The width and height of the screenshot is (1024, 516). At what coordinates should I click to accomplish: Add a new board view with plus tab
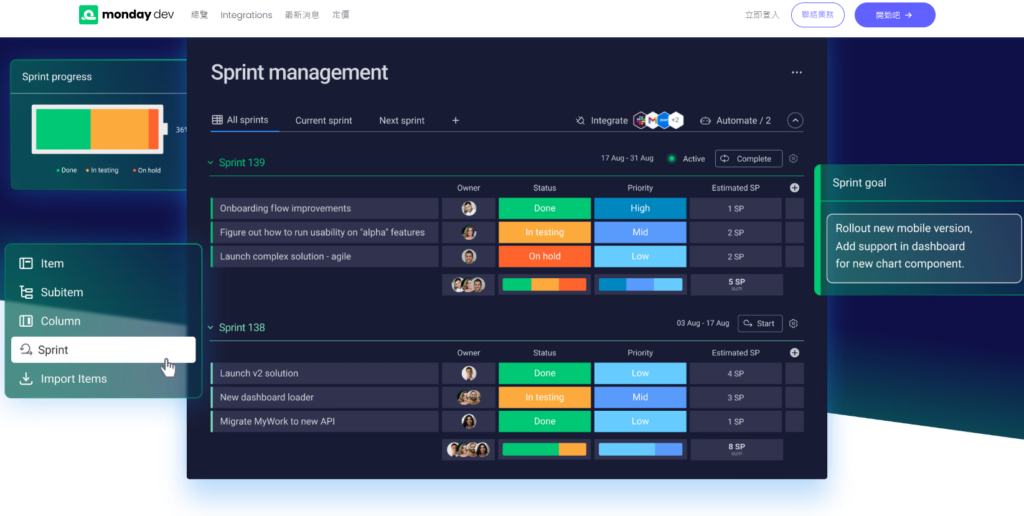455,120
